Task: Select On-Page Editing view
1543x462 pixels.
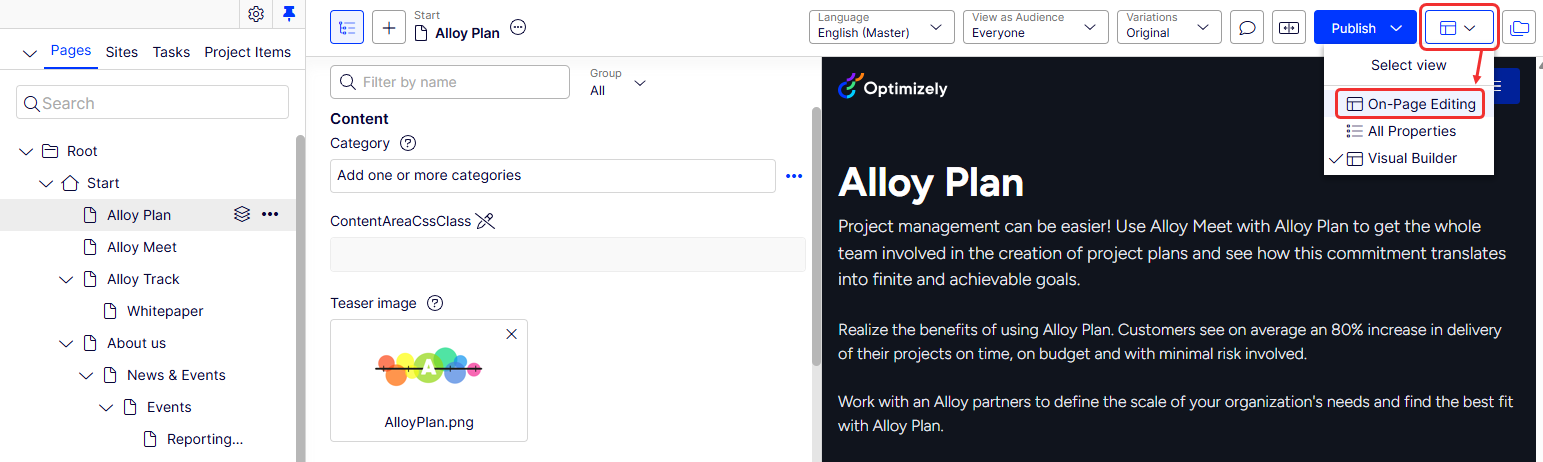Action: click(x=1410, y=104)
